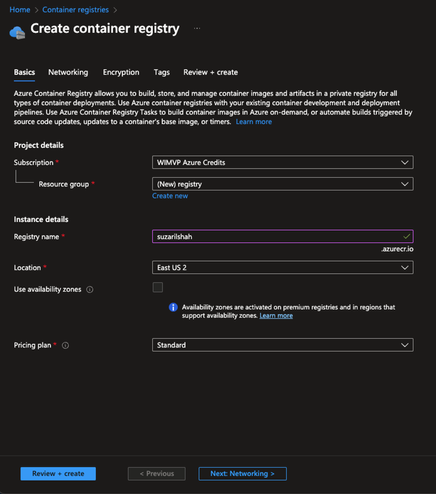Open Learn more link in description
This screenshot has width=436, height=494.
coord(254,122)
